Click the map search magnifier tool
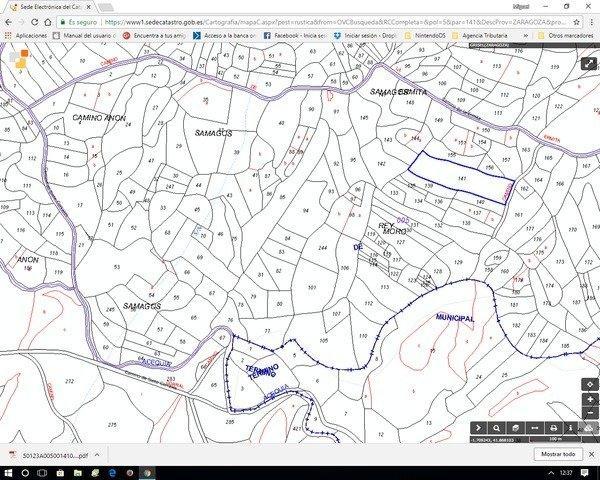Viewport: 600px width, 480px height. click(x=496, y=427)
